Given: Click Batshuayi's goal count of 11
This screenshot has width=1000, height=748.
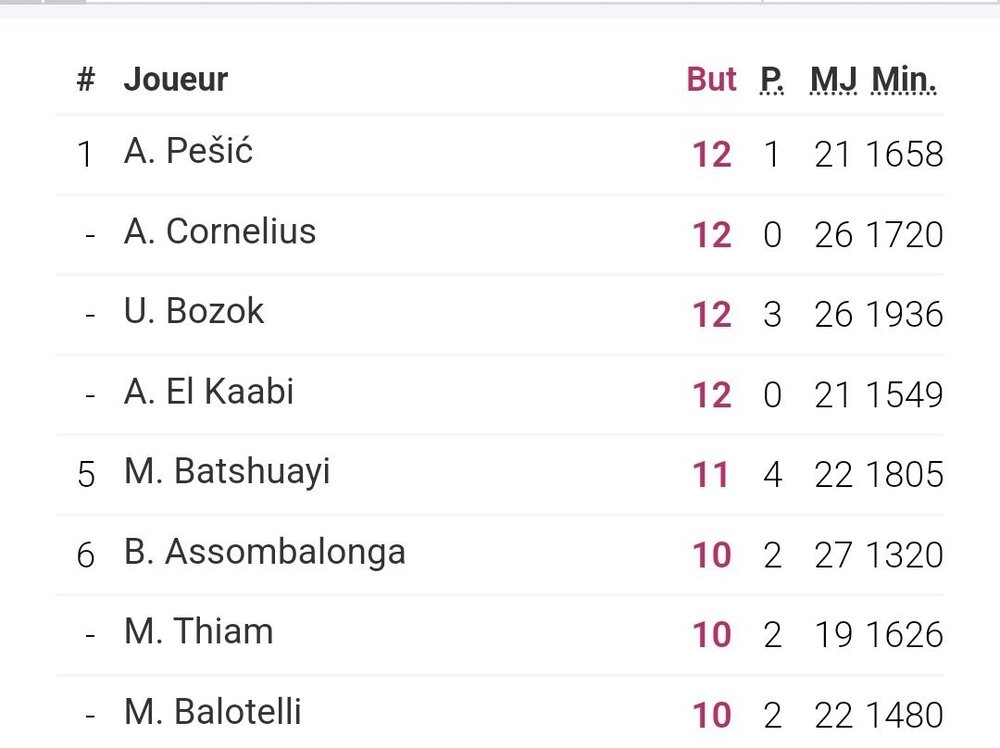Looking at the screenshot, I should pyautogui.click(x=711, y=475).
